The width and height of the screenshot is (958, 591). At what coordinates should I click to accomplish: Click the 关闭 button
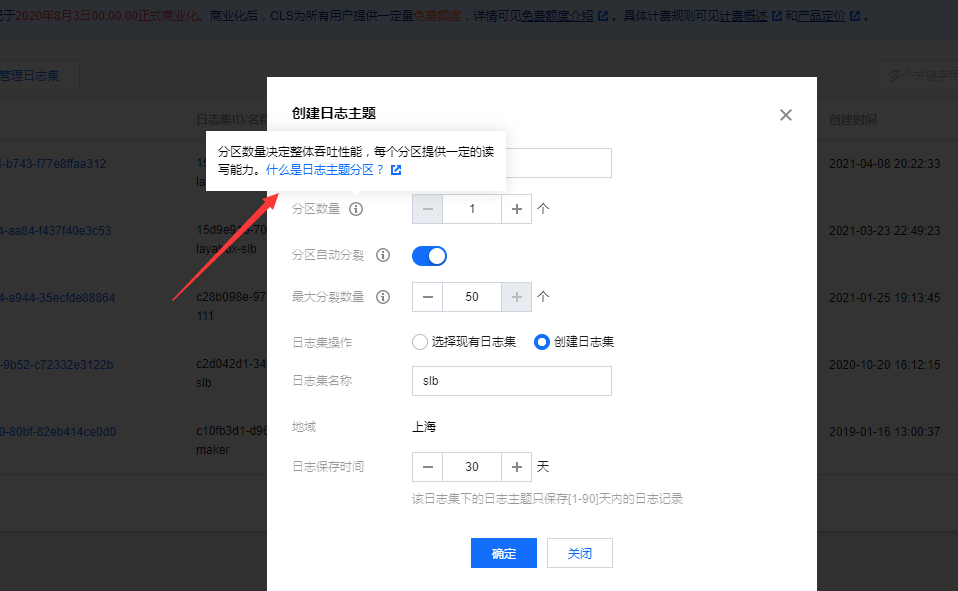[580, 553]
